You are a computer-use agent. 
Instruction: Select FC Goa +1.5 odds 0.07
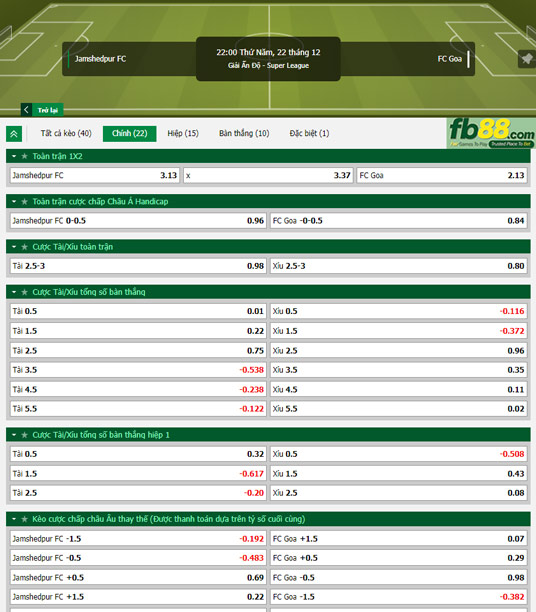(399, 539)
